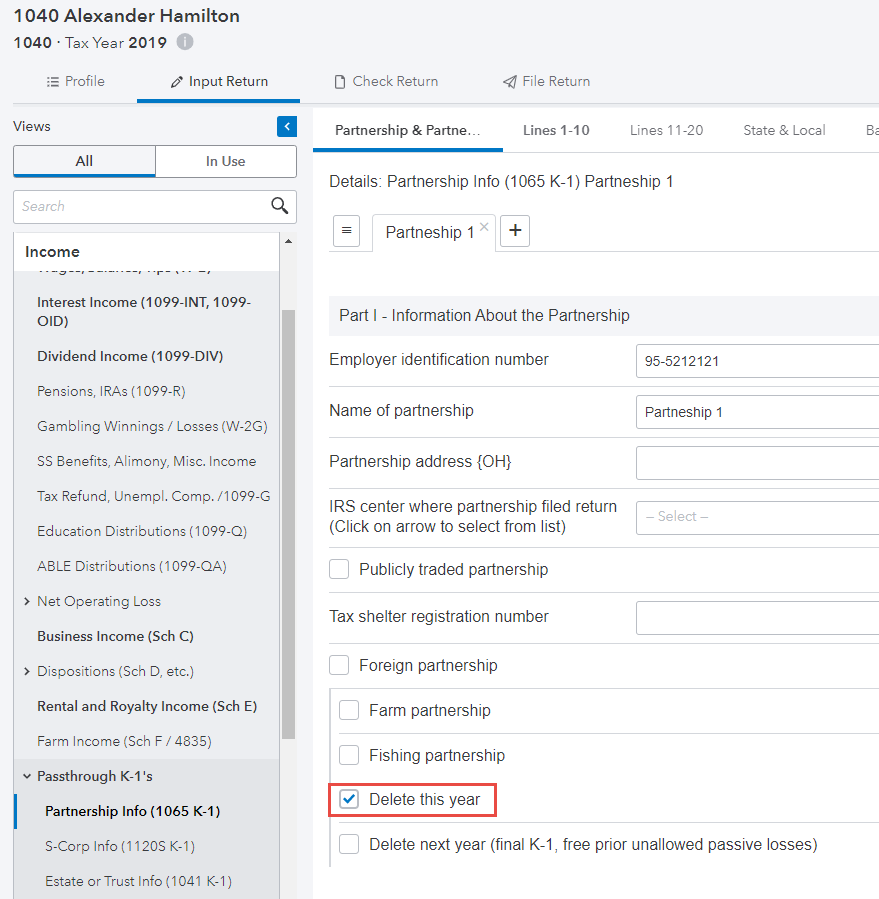The height and width of the screenshot is (899, 879).
Task: Open S-Corp Info (1120S K-1) link
Action: click(119, 846)
